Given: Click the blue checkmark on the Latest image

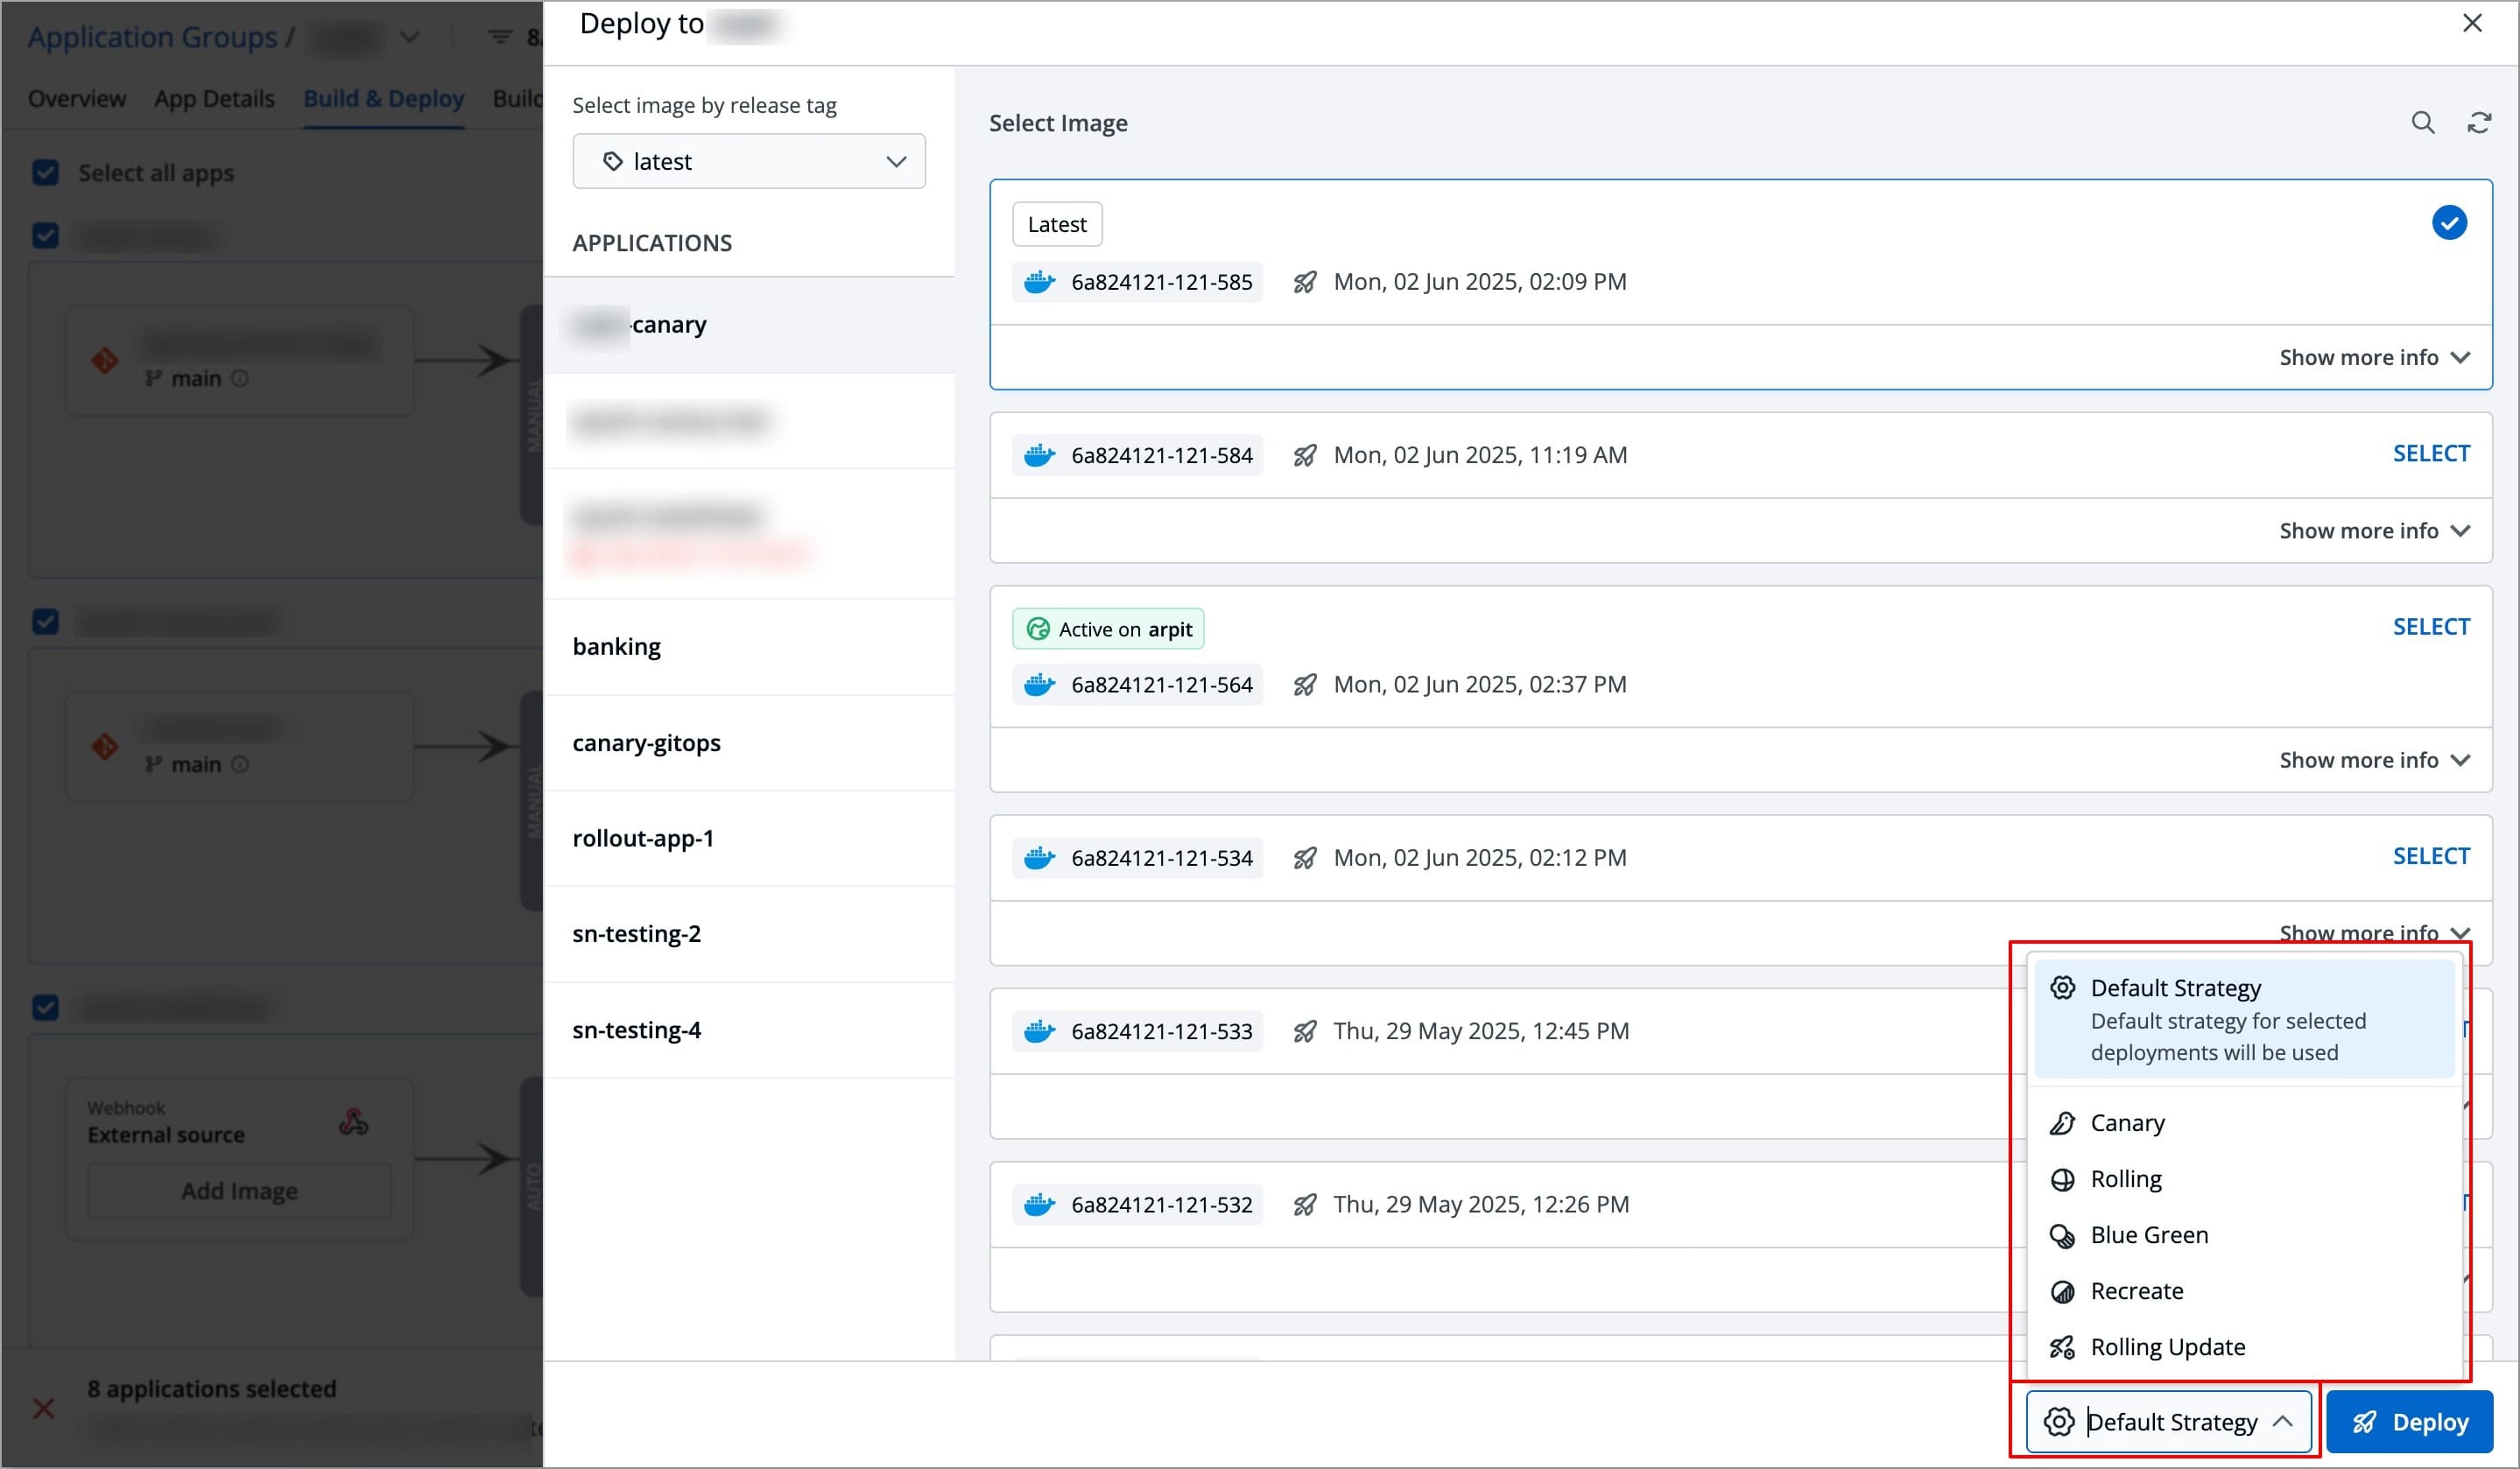Looking at the screenshot, I should tap(2448, 222).
